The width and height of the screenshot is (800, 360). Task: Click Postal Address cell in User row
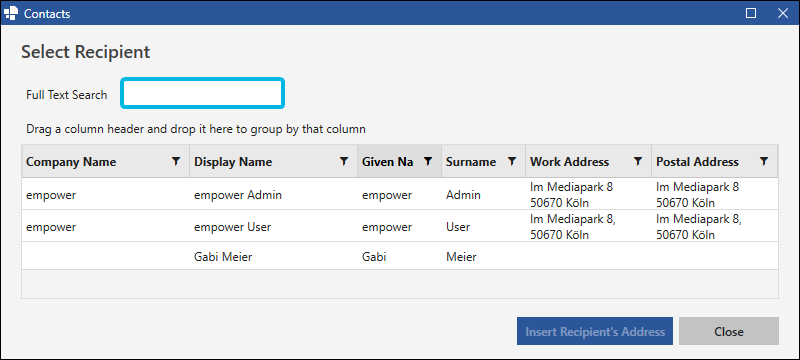point(715,226)
